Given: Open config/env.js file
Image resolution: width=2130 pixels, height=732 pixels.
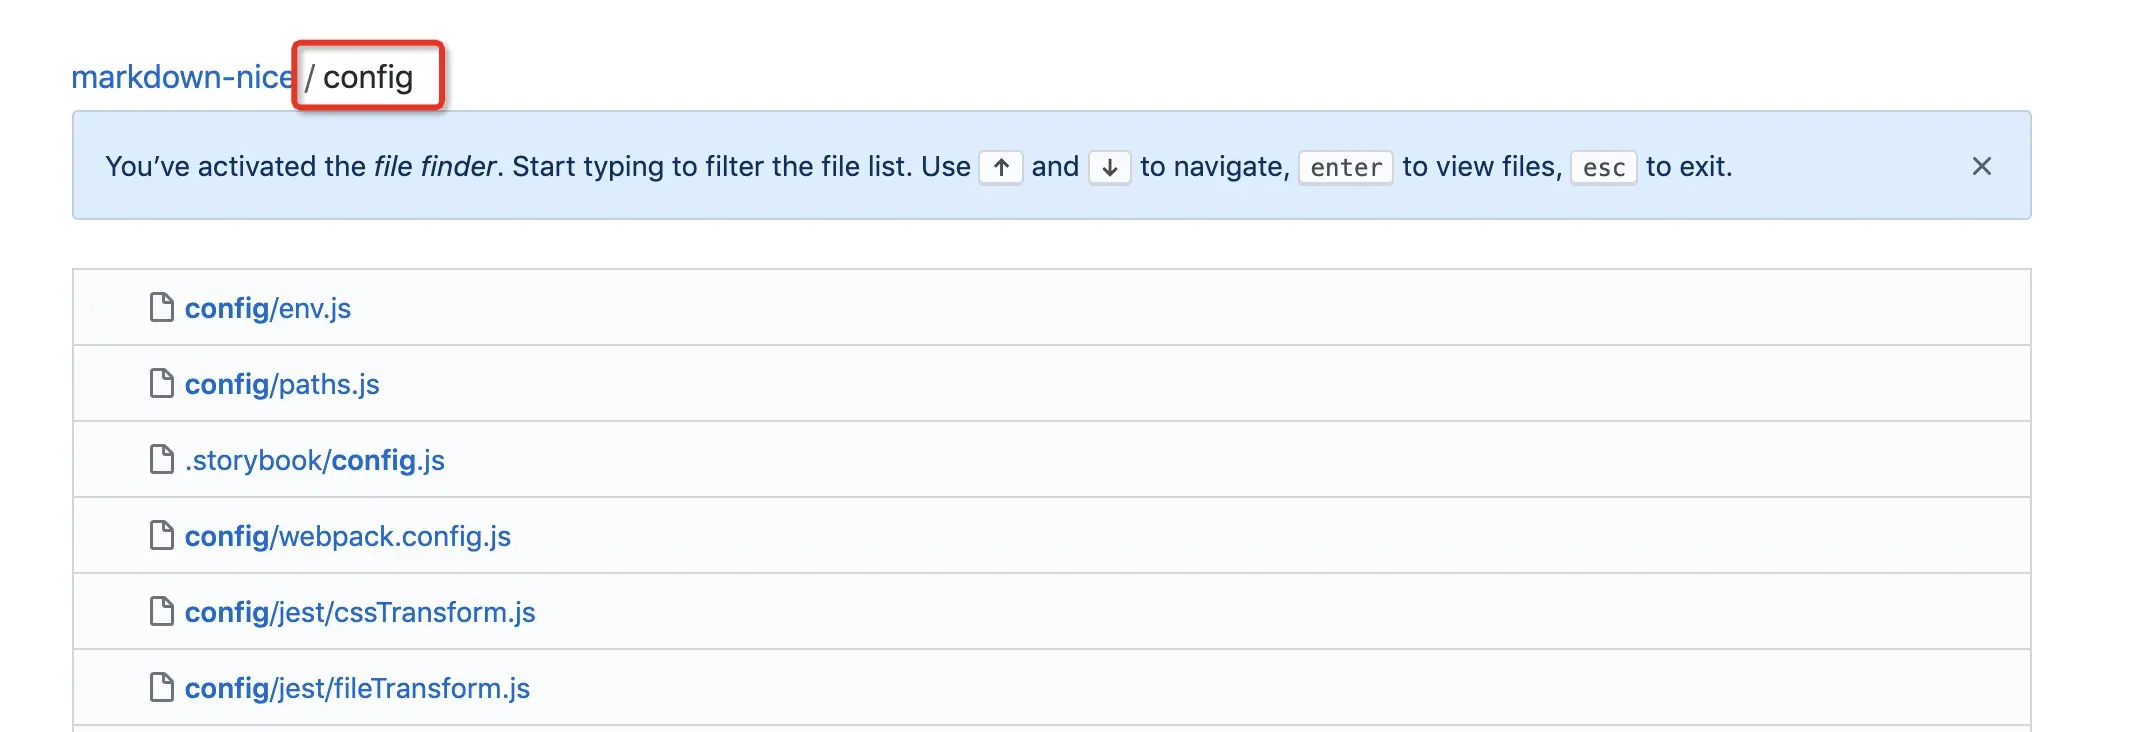Looking at the screenshot, I should click(268, 308).
